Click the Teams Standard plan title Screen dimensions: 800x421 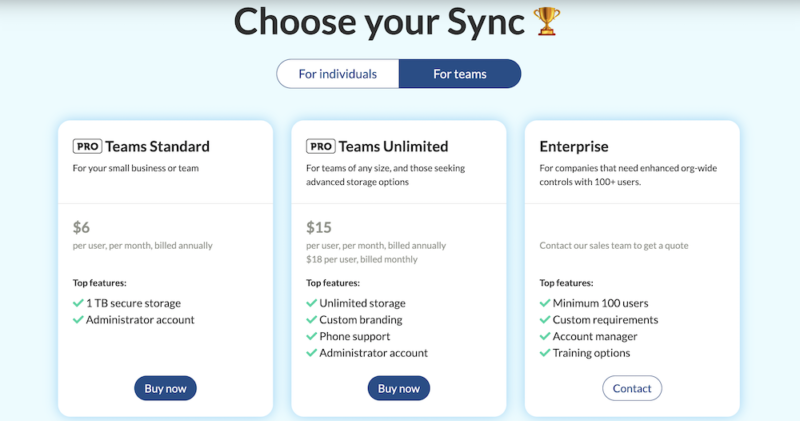click(157, 146)
